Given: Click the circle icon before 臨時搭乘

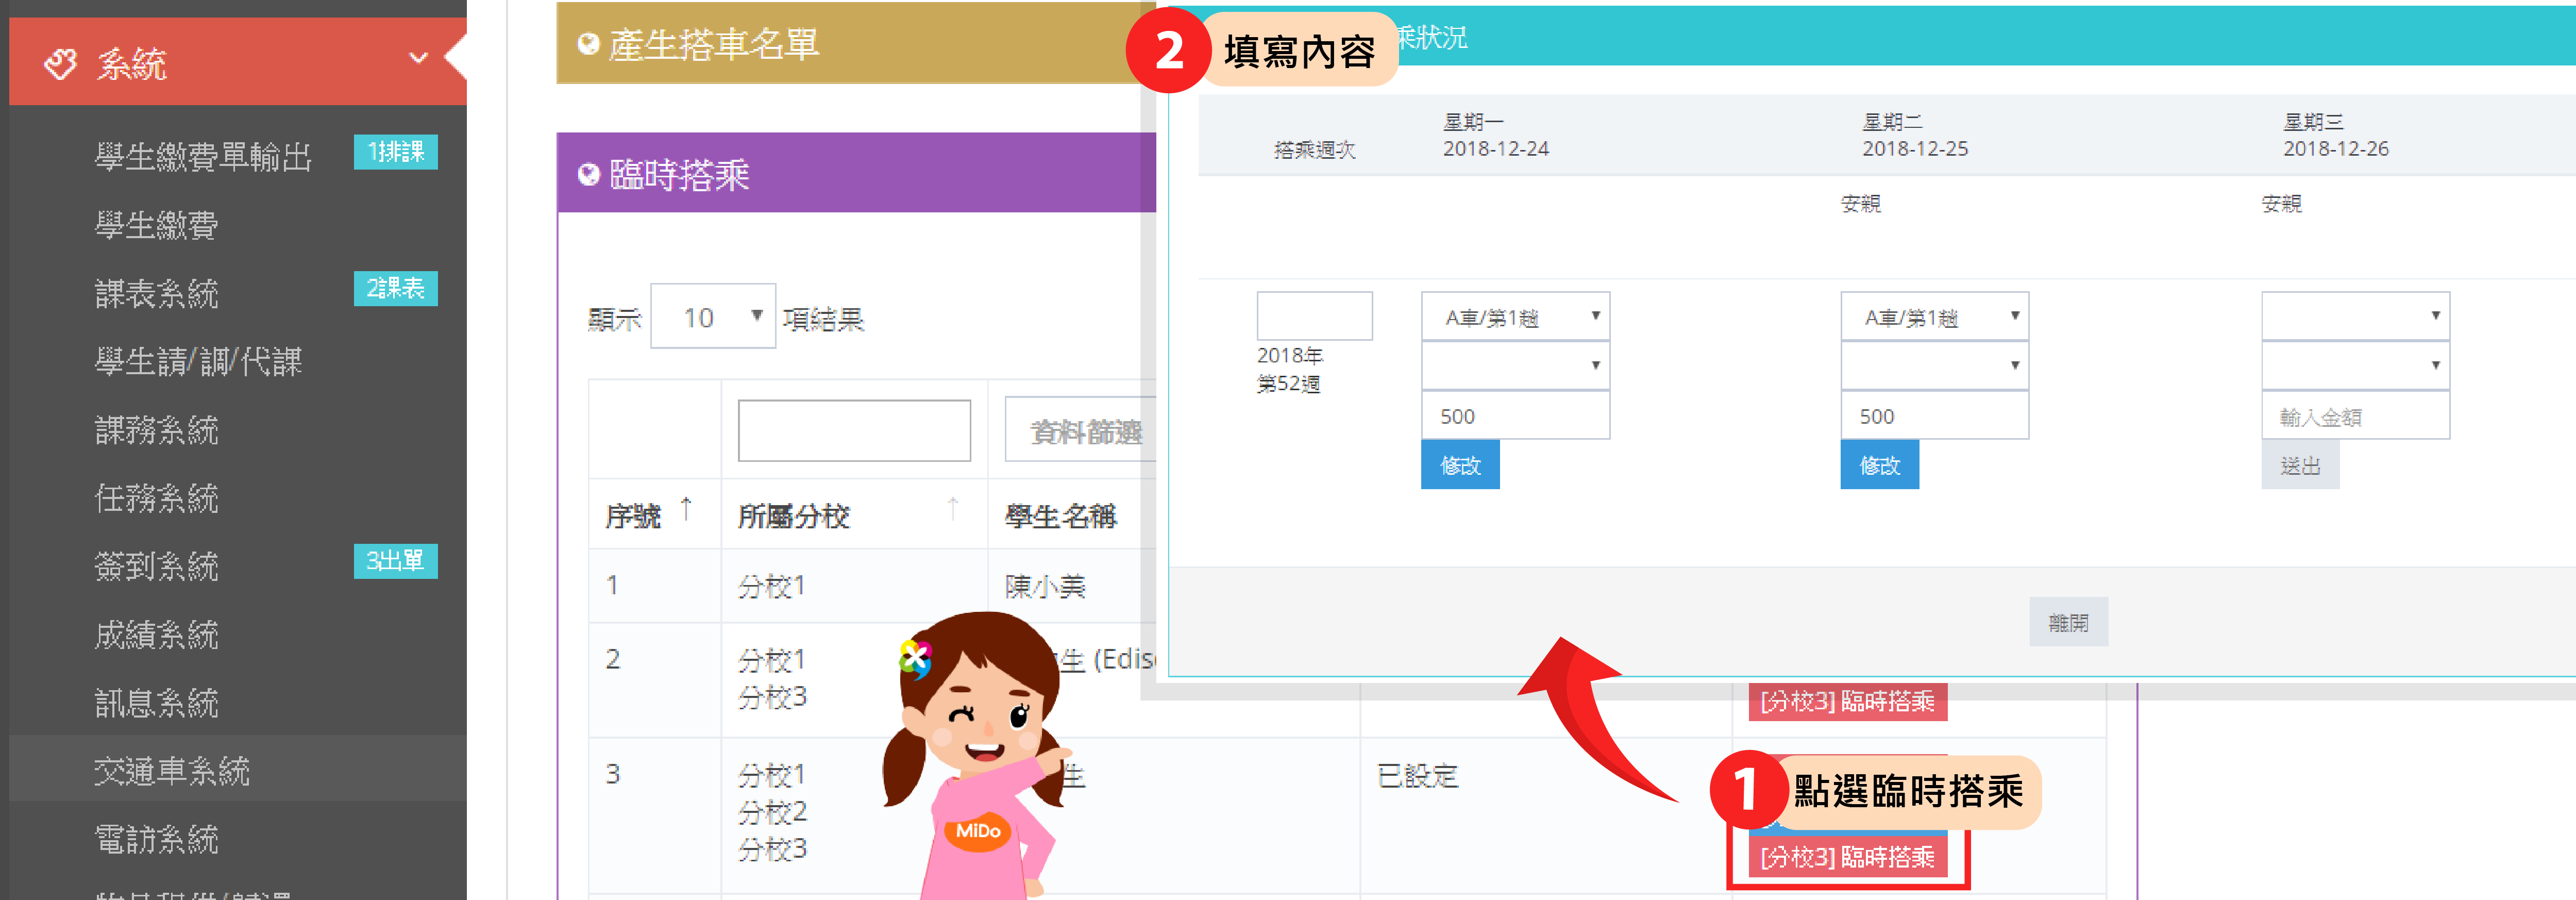Looking at the screenshot, I should (x=588, y=174).
